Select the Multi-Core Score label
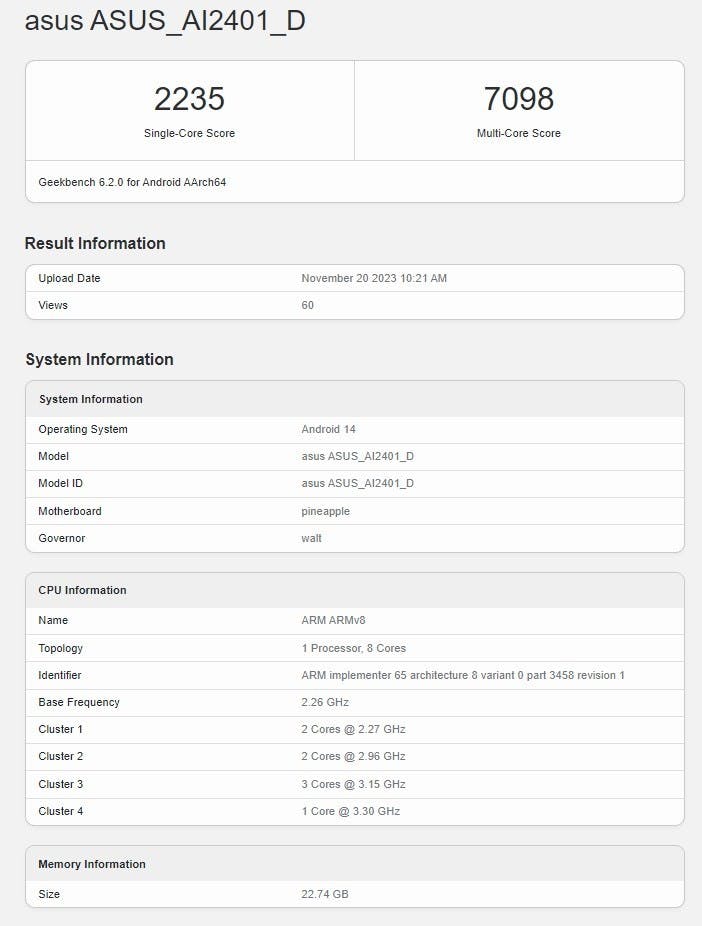702x926 pixels. point(518,133)
